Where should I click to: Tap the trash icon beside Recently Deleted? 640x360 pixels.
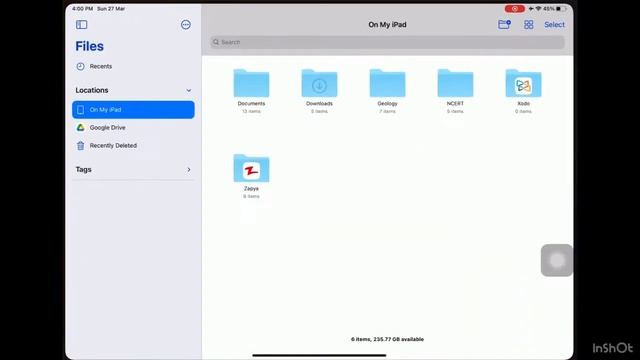click(x=80, y=145)
